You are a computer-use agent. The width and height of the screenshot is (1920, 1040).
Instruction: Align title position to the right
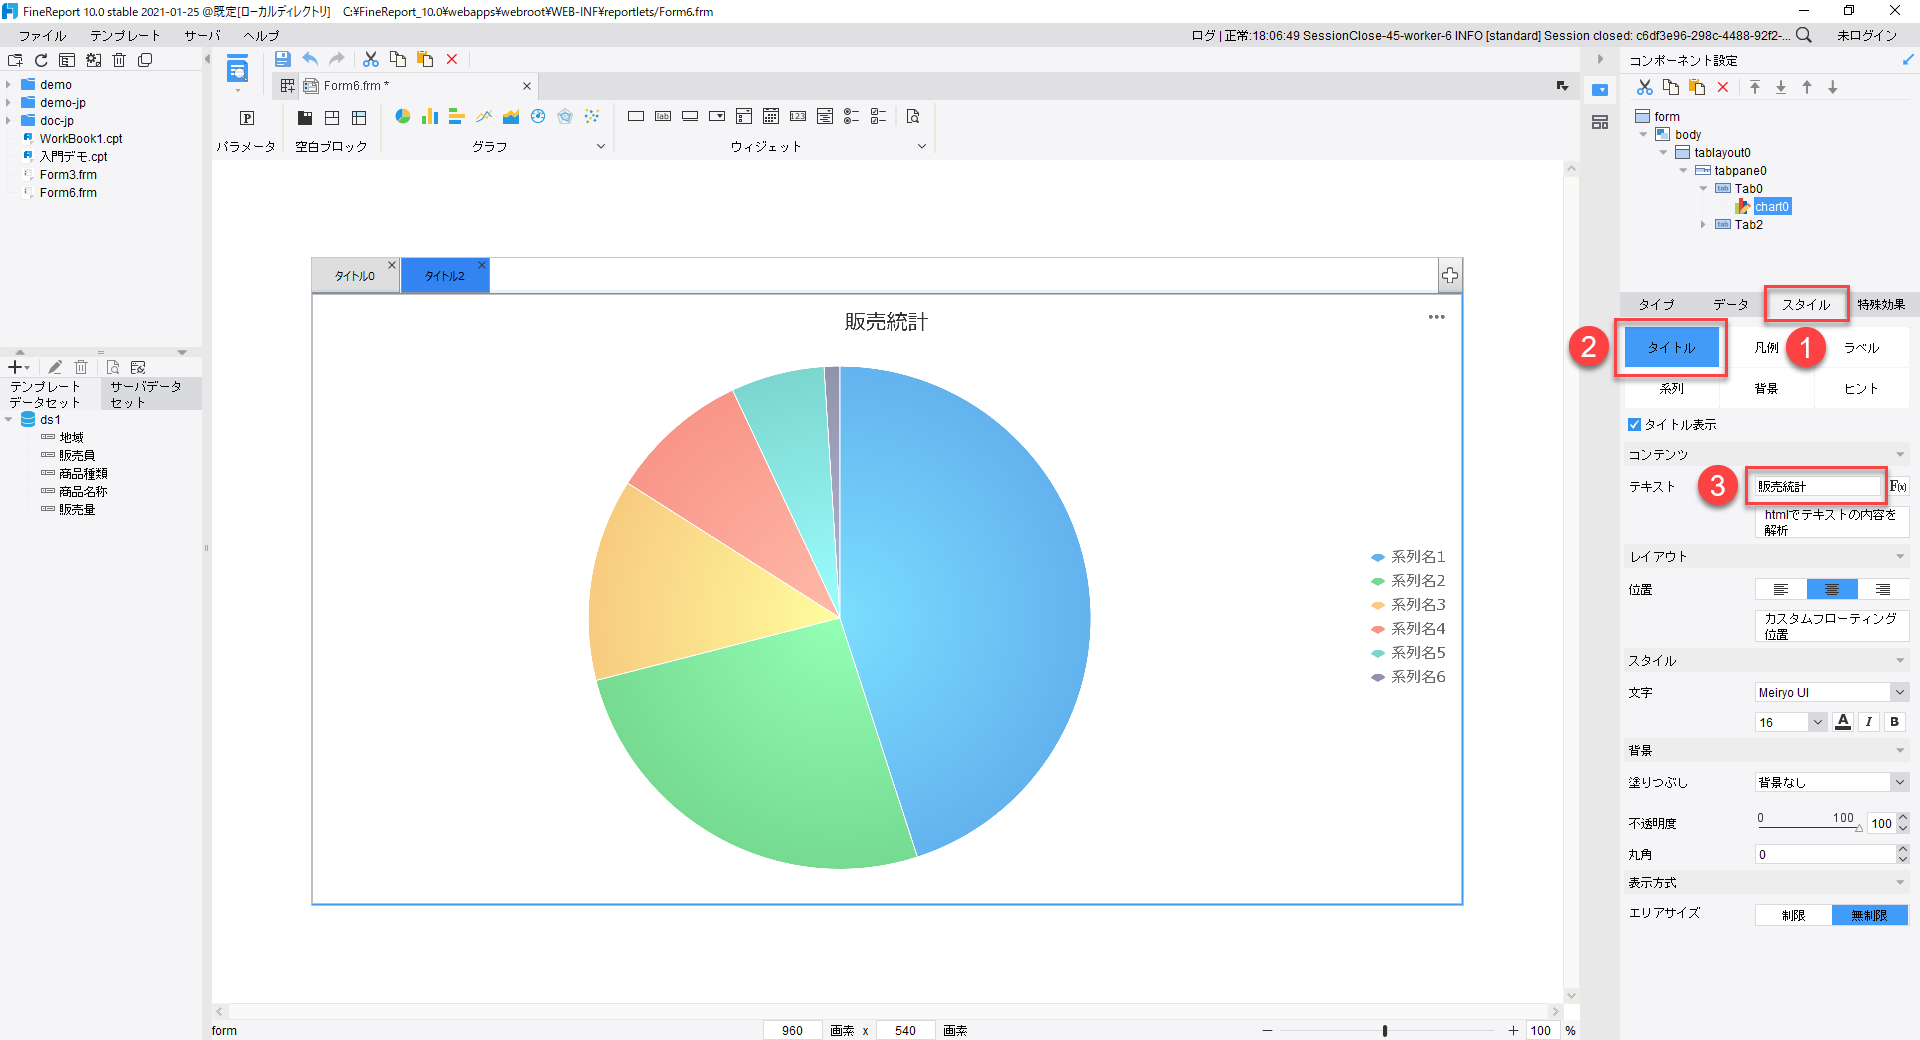1883,589
